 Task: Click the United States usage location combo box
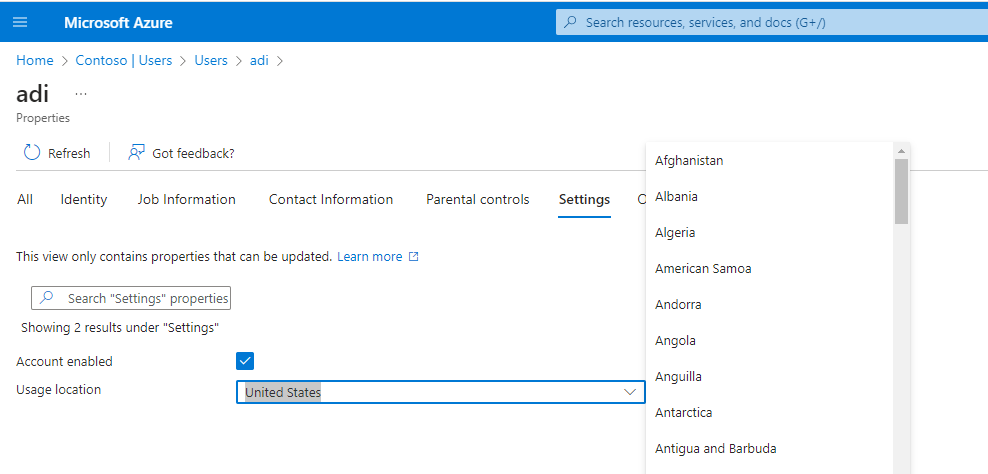point(440,392)
